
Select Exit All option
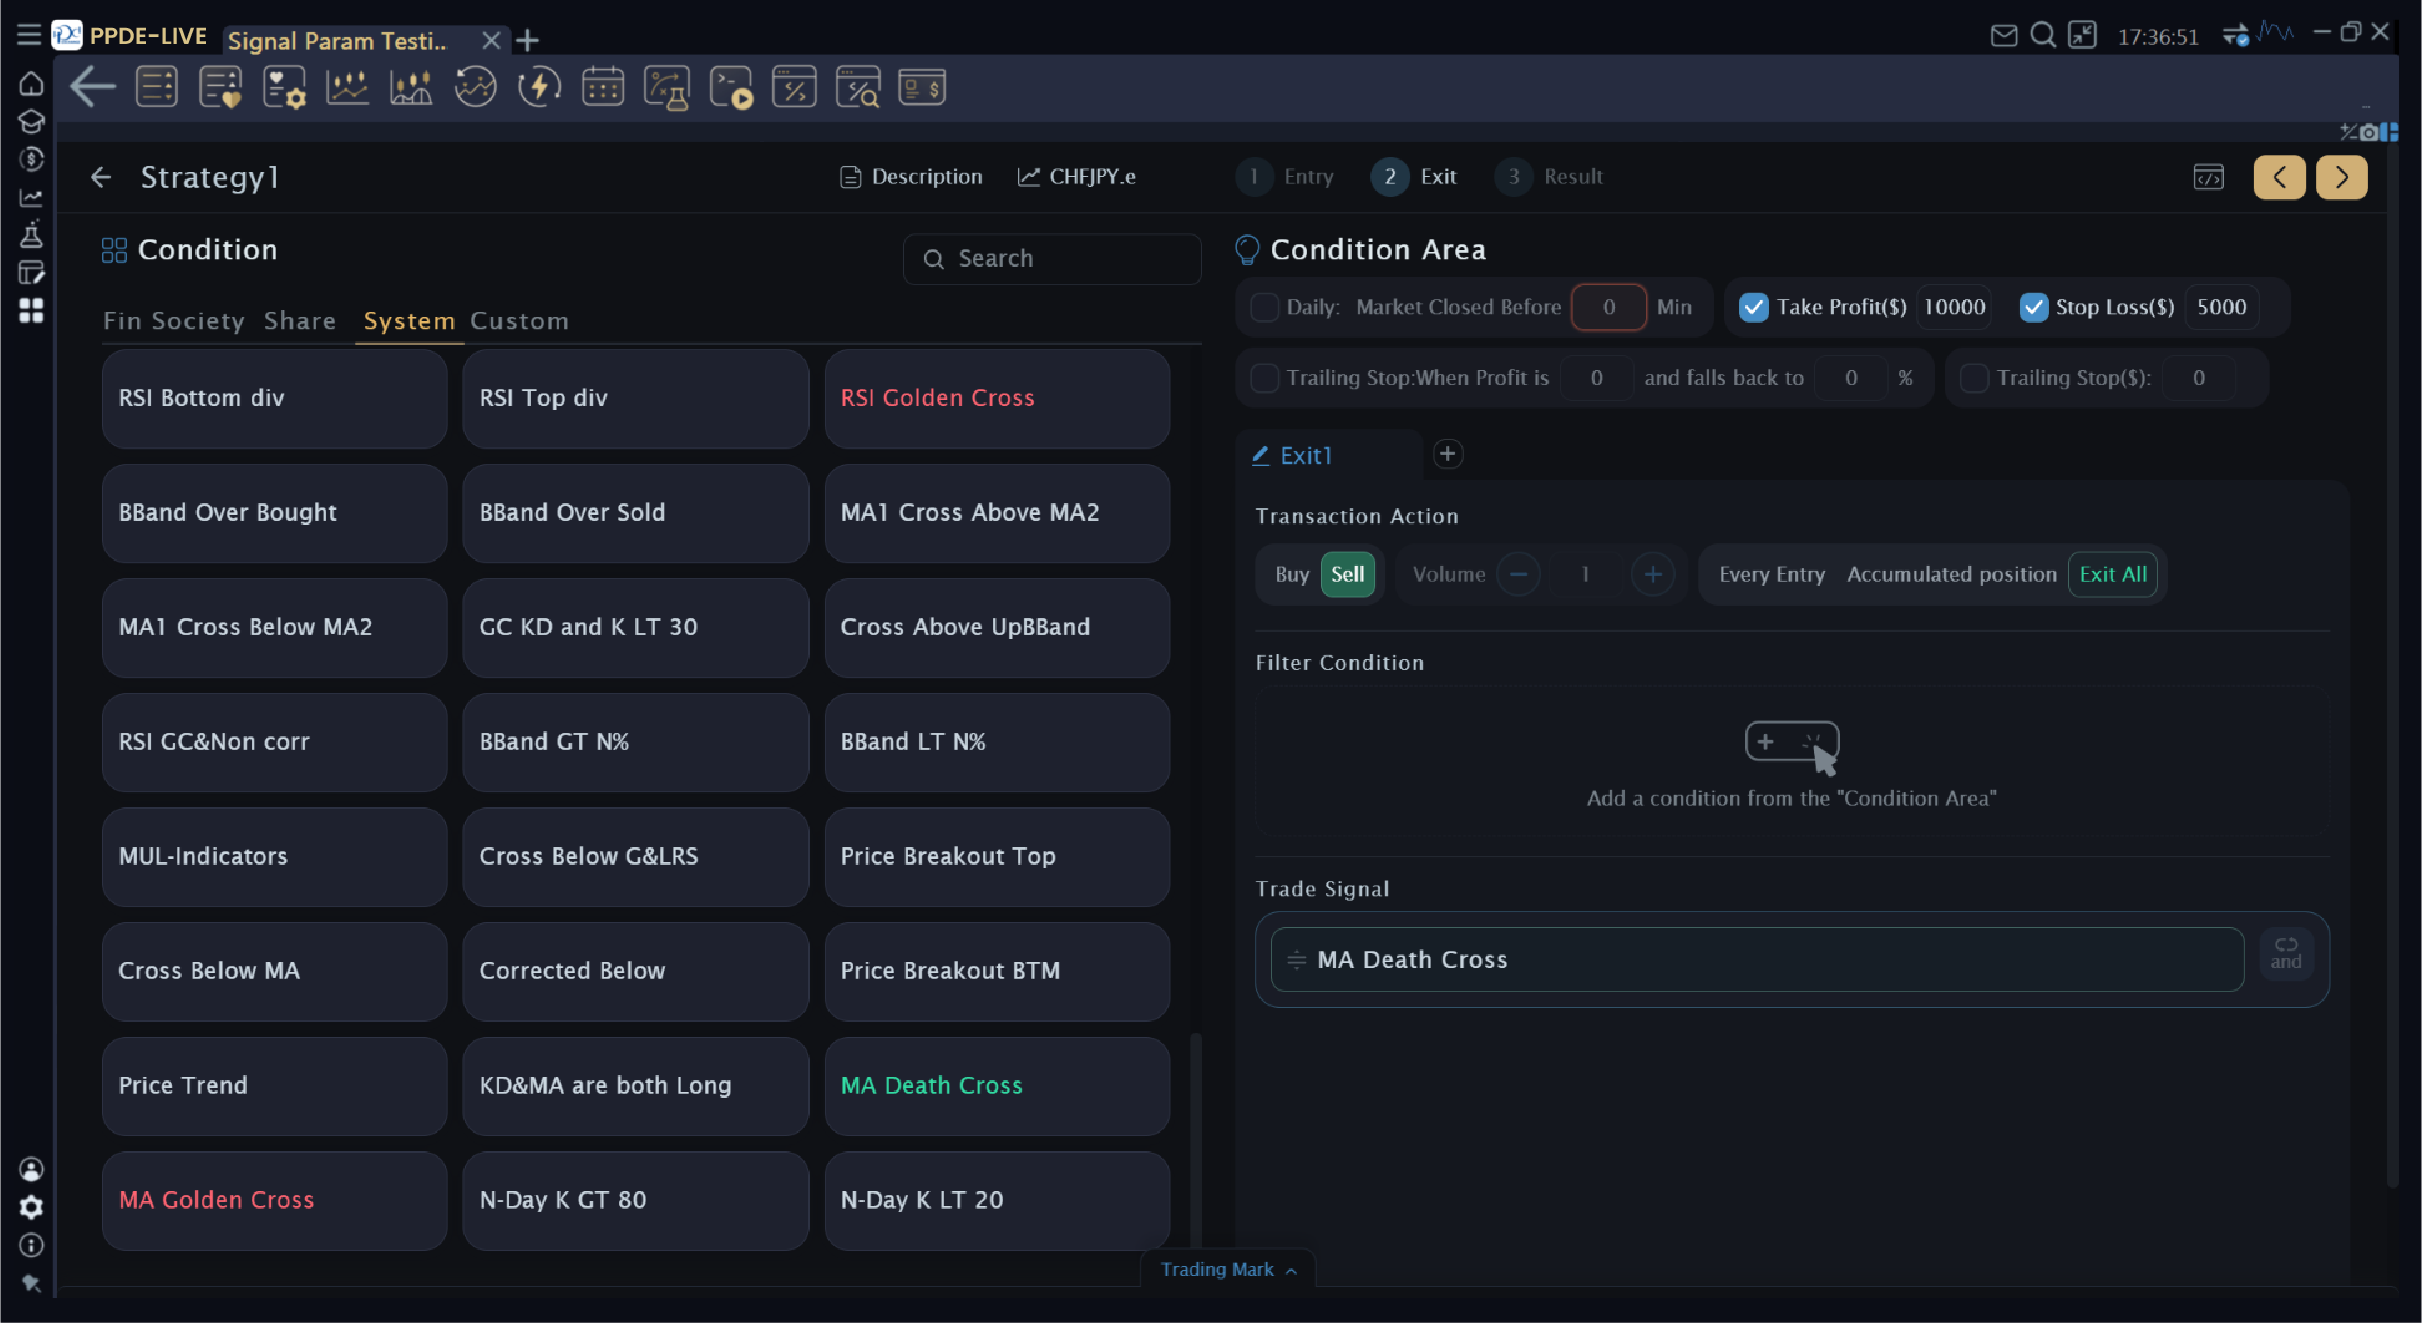(2113, 574)
